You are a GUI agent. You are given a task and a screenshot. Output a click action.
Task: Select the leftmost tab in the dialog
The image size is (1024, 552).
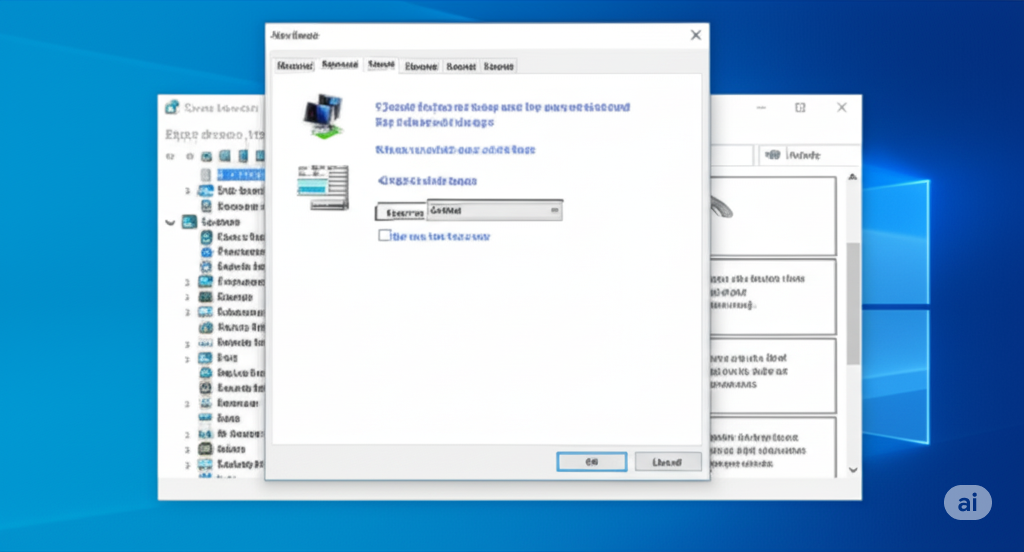pos(295,66)
